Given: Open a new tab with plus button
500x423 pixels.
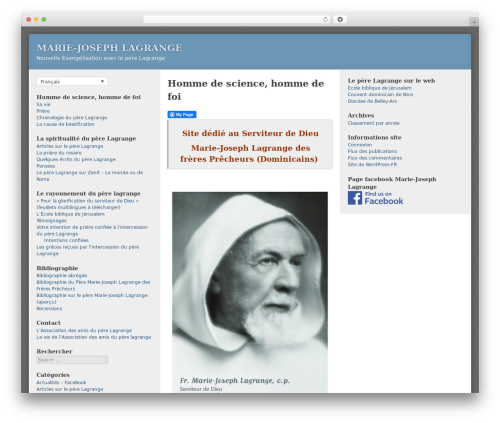Looking at the screenshot, I should tap(474, 22).
